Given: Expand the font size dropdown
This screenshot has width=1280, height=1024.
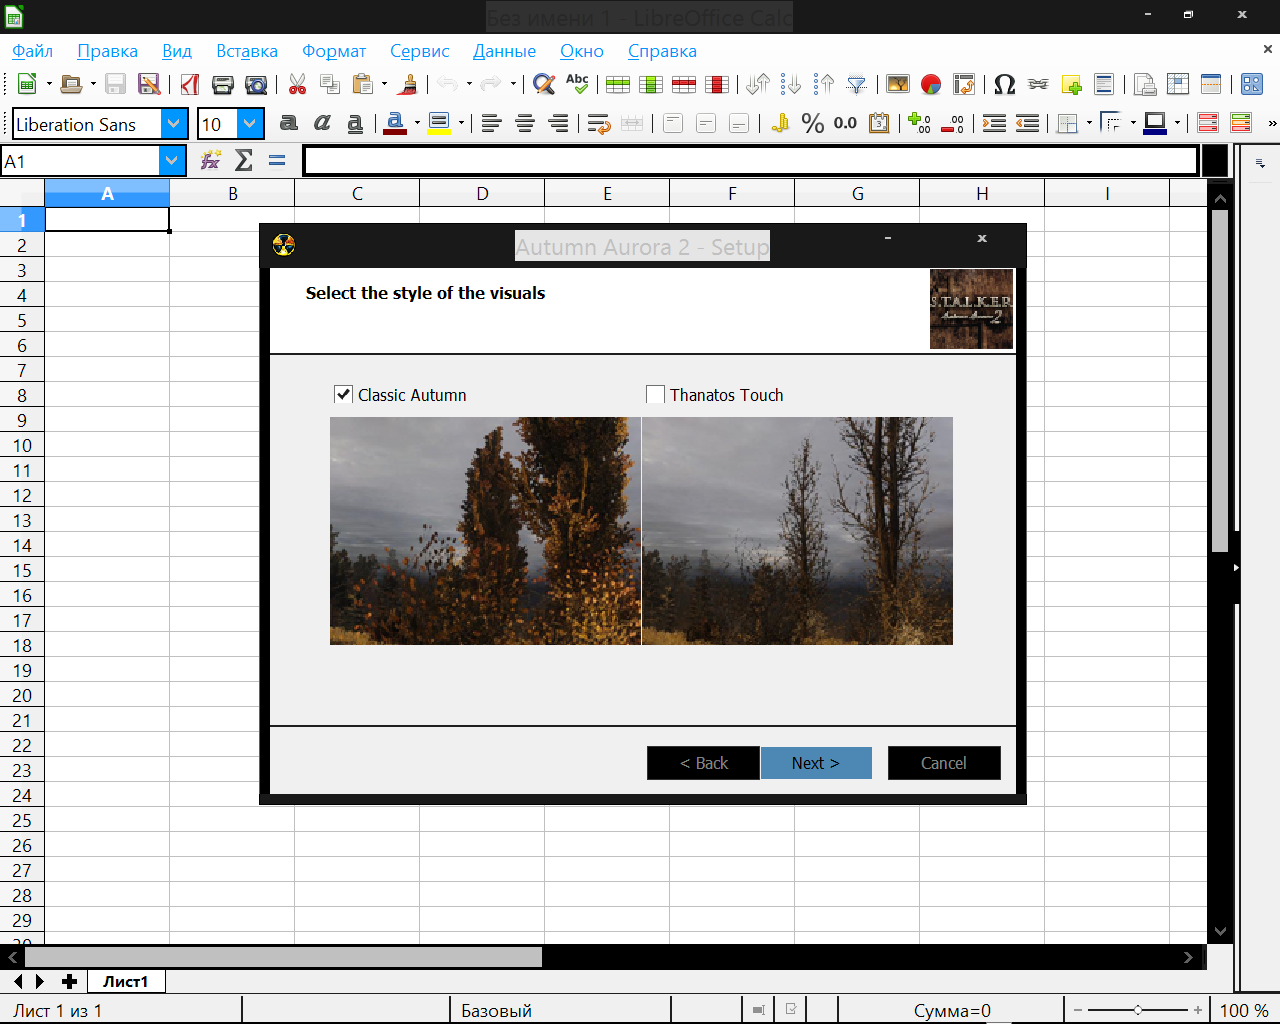Looking at the screenshot, I should coord(250,124).
